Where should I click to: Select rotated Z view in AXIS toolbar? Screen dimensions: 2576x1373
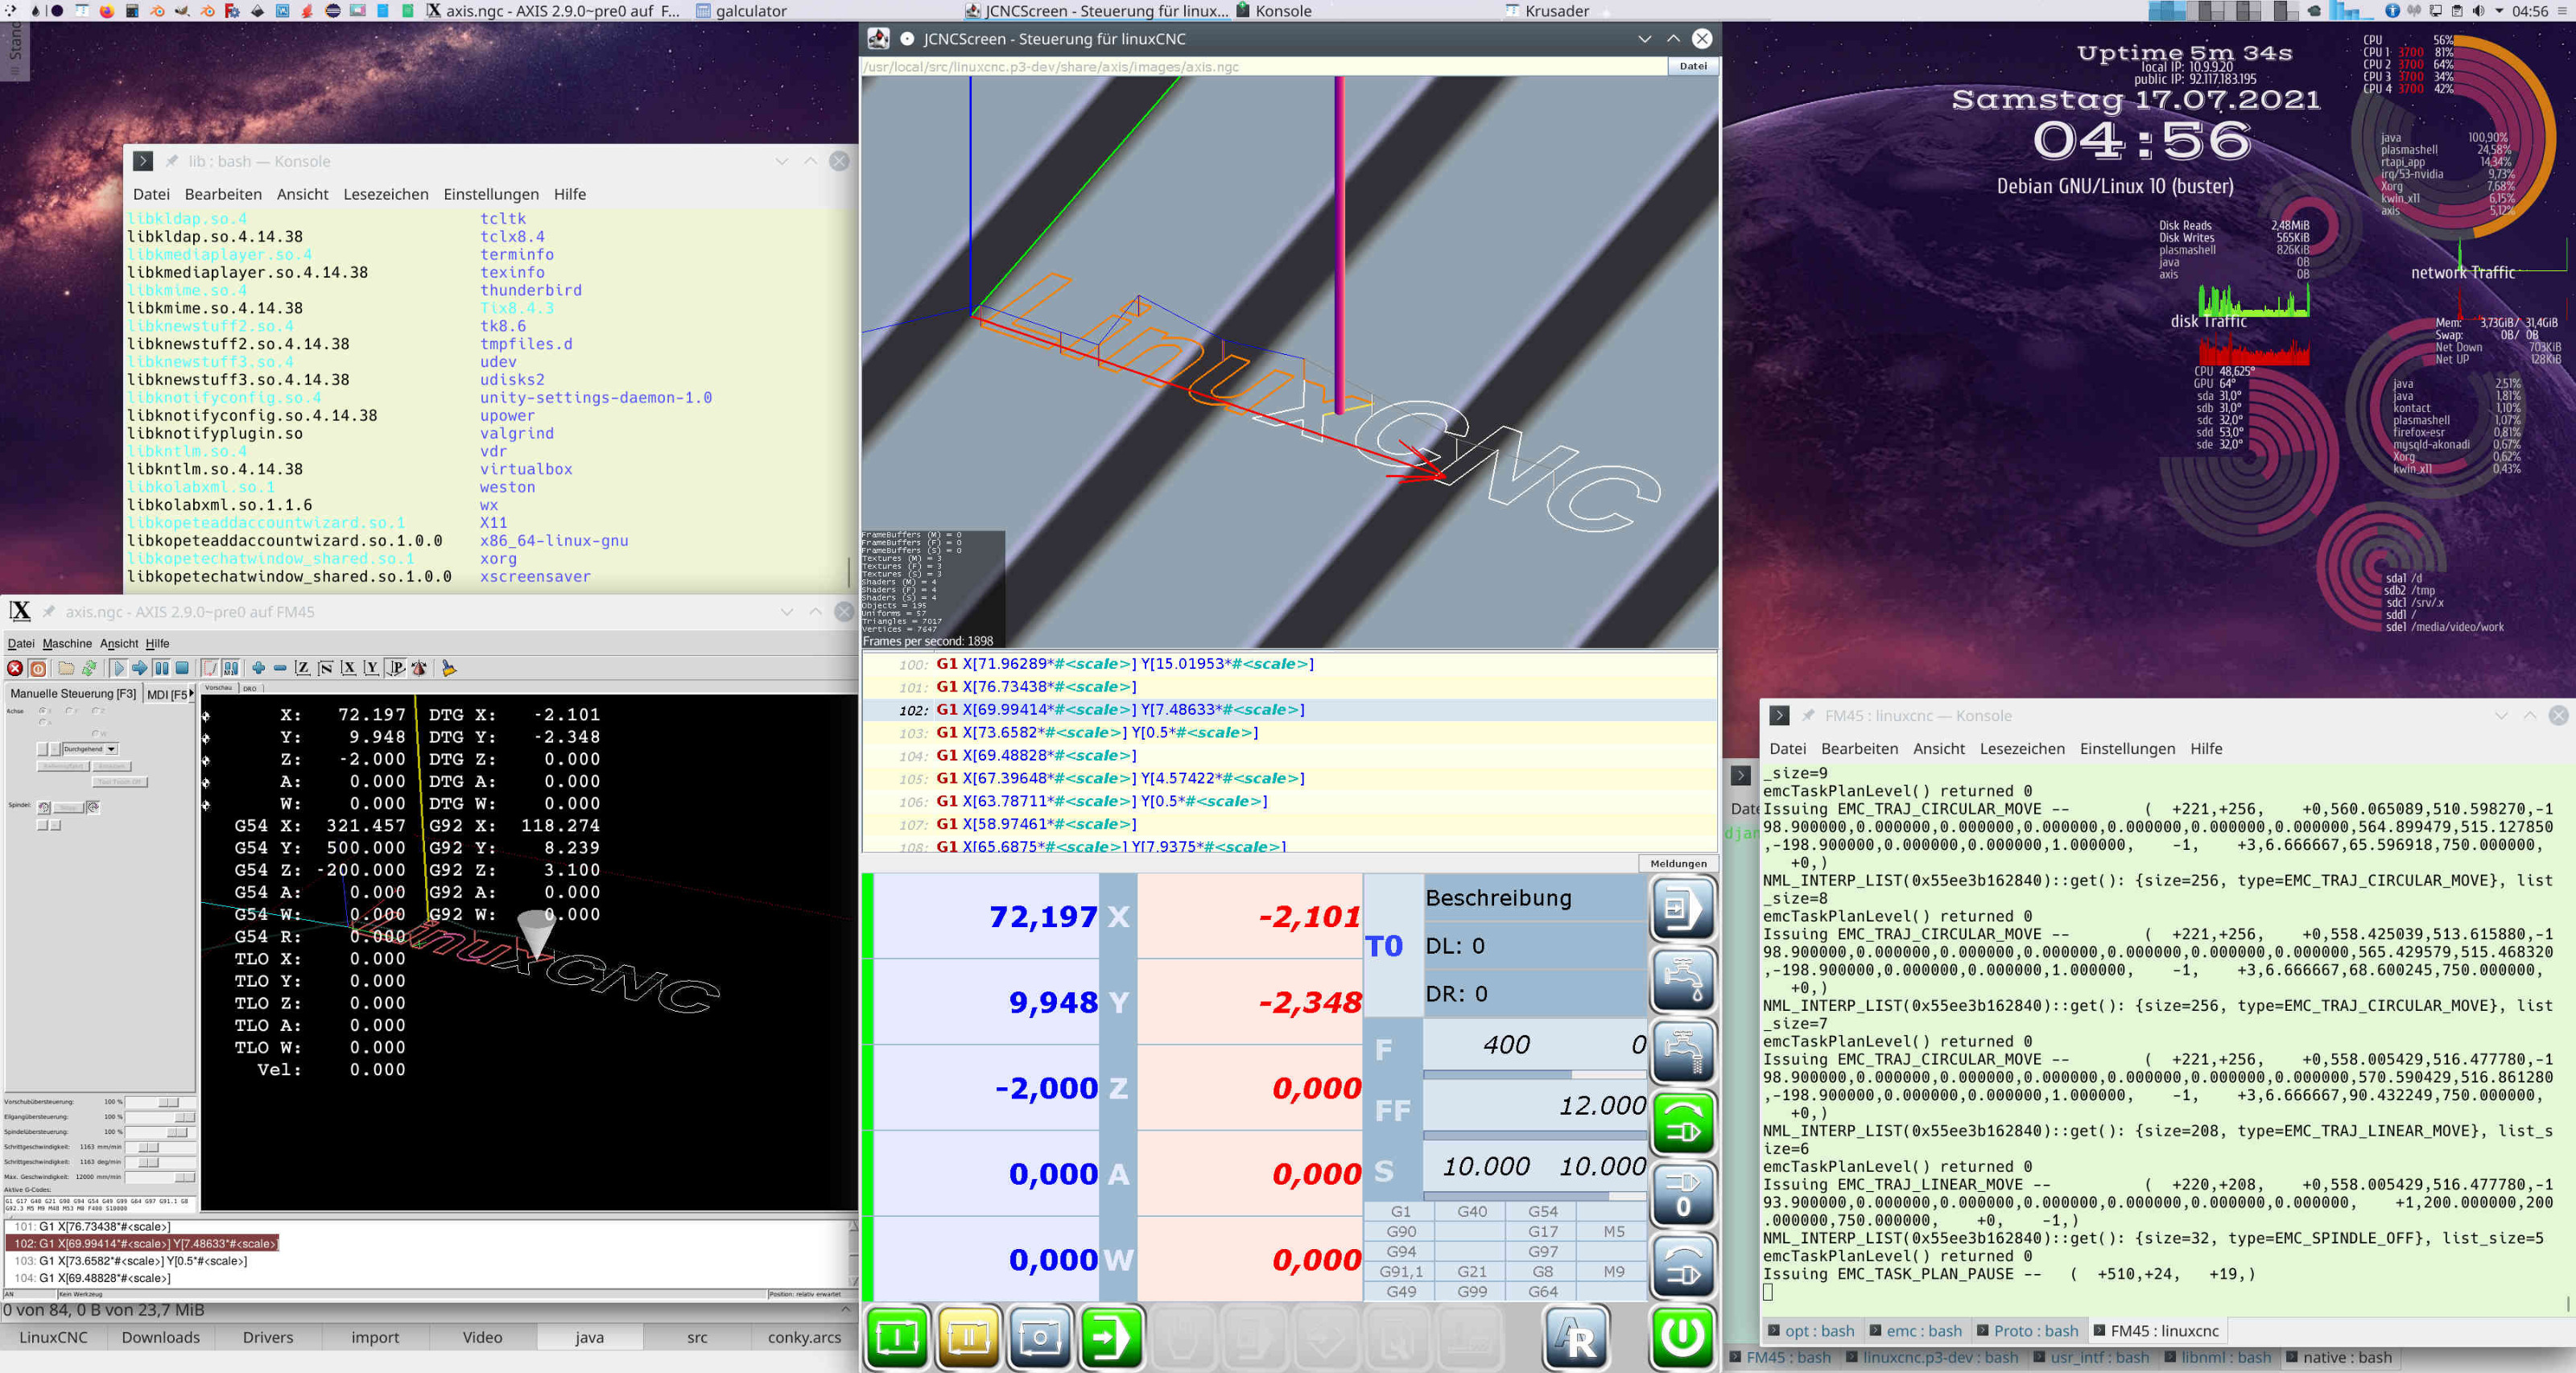pos(325,668)
